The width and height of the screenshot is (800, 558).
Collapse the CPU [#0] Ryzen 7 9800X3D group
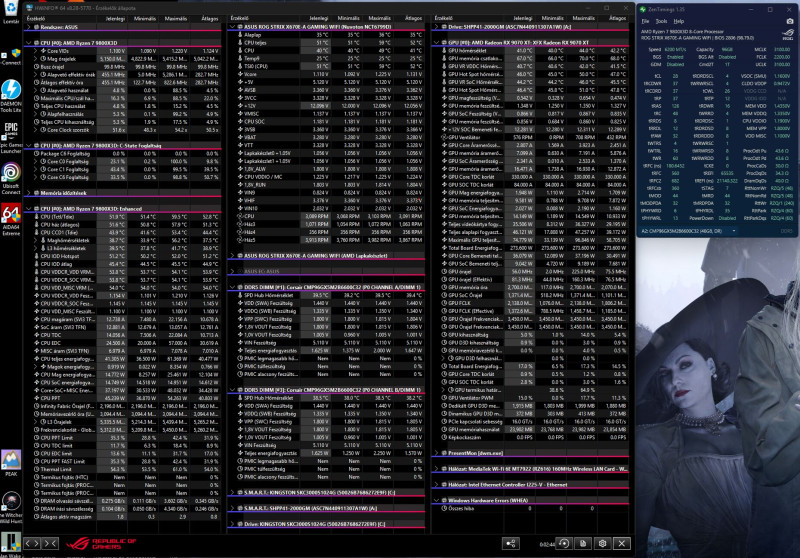pyautogui.click(x=29, y=43)
